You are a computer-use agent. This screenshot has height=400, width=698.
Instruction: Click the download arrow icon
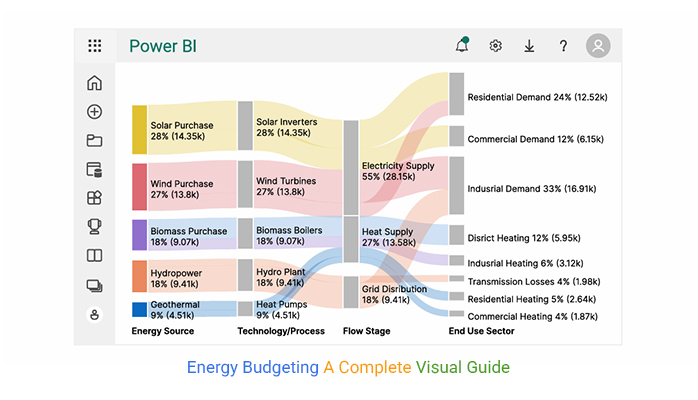(529, 46)
